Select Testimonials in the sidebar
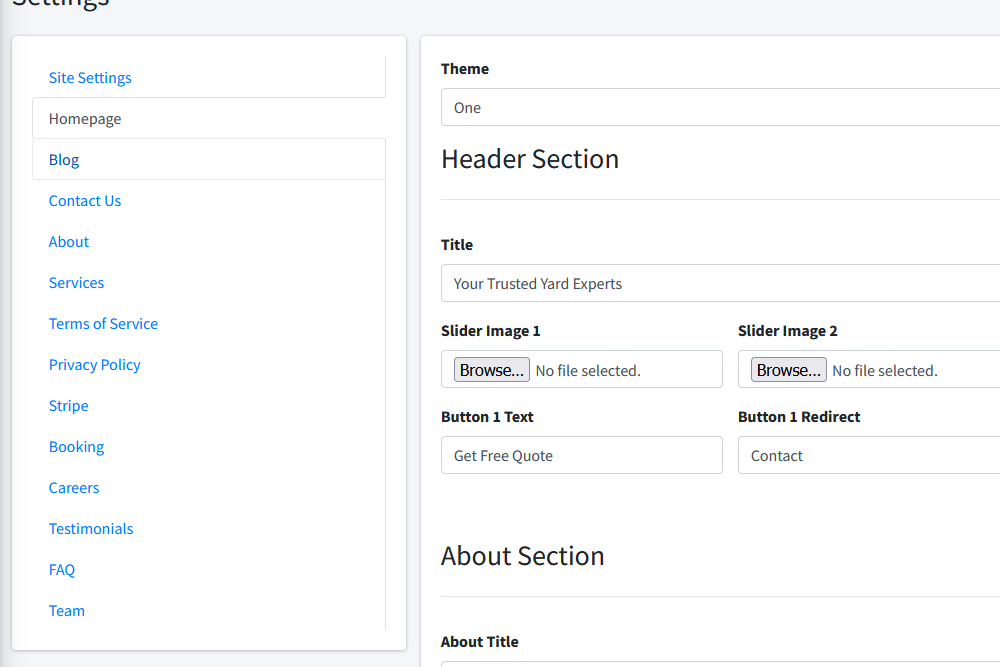 point(91,529)
